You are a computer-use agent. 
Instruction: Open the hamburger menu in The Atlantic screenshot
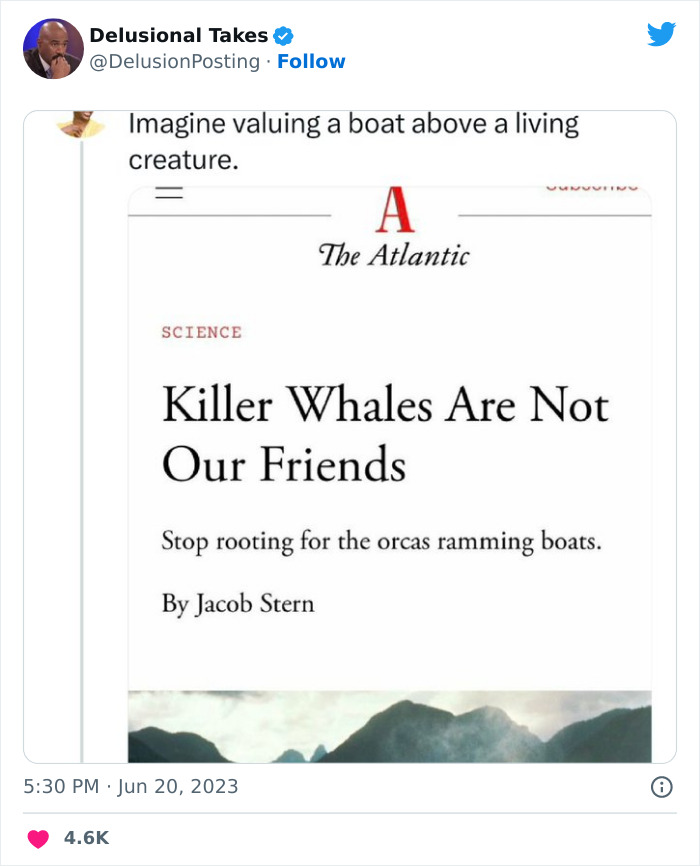[169, 195]
